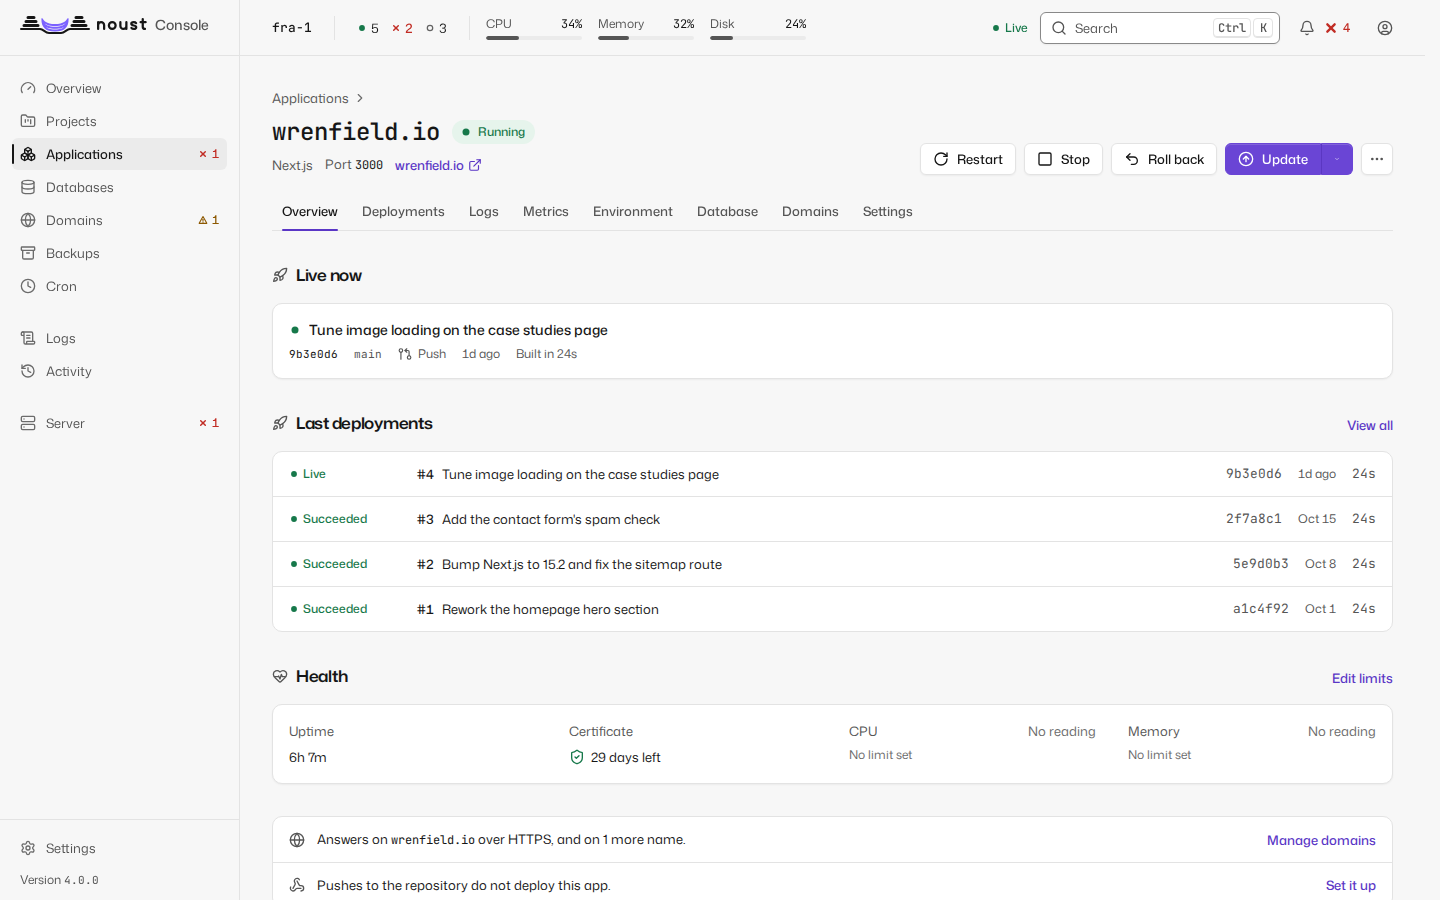The width and height of the screenshot is (1440, 900).
Task: Click the Backups archive icon
Action: 28,253
